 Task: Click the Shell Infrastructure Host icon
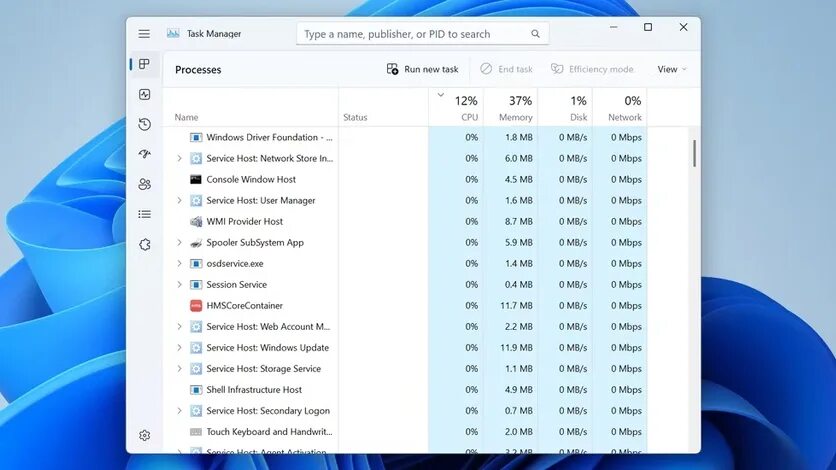pos(196,390)
